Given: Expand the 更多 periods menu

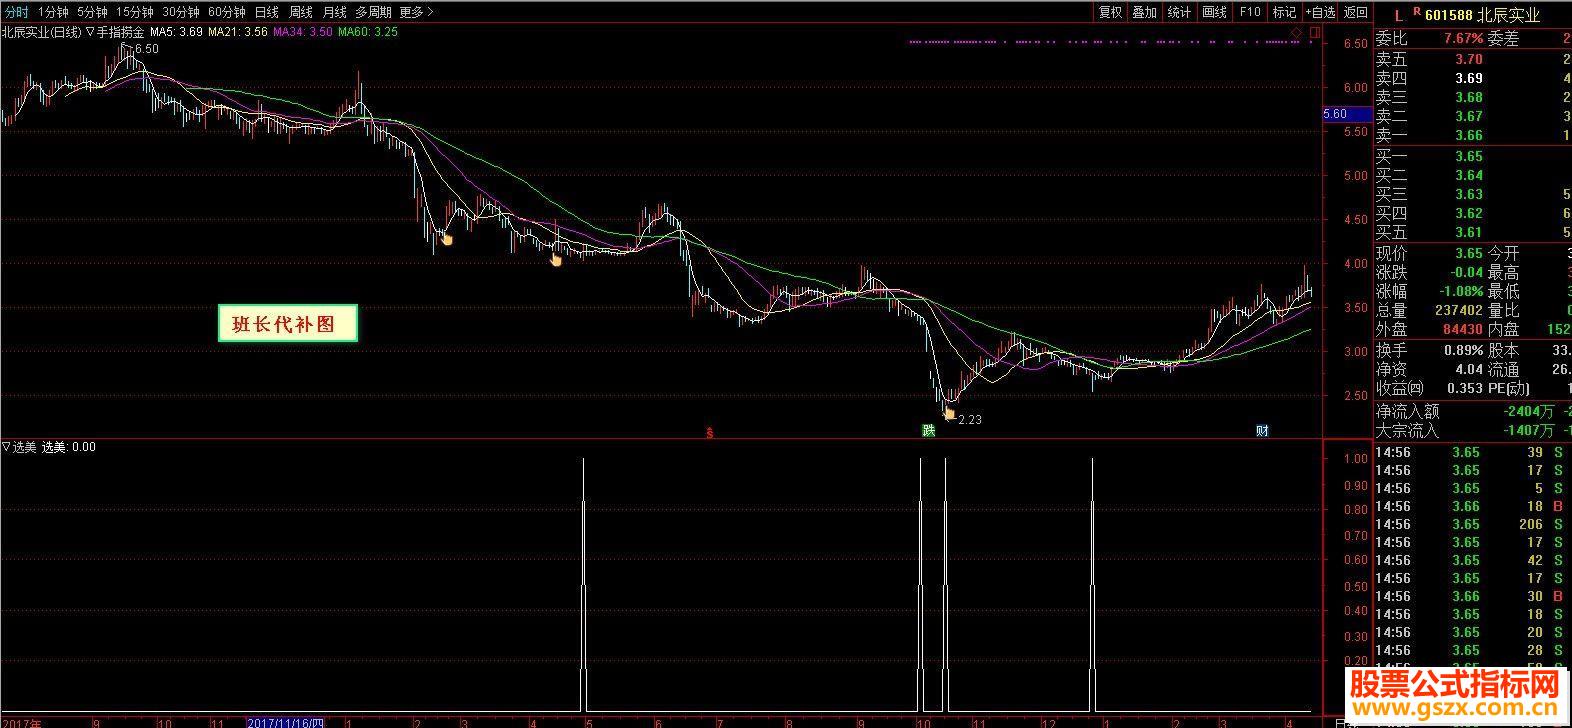Looking at the screenshot, I should coord(416,12).
